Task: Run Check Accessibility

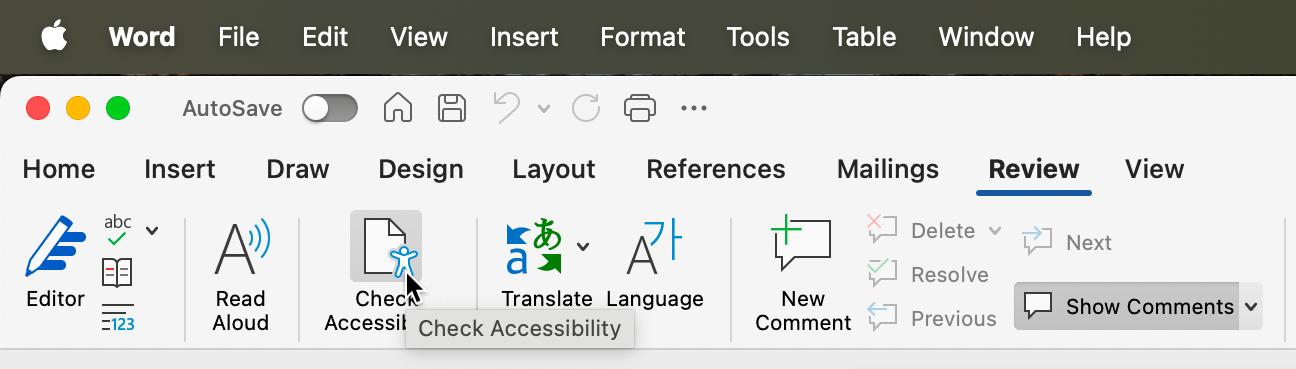Action: coord(386,246)
